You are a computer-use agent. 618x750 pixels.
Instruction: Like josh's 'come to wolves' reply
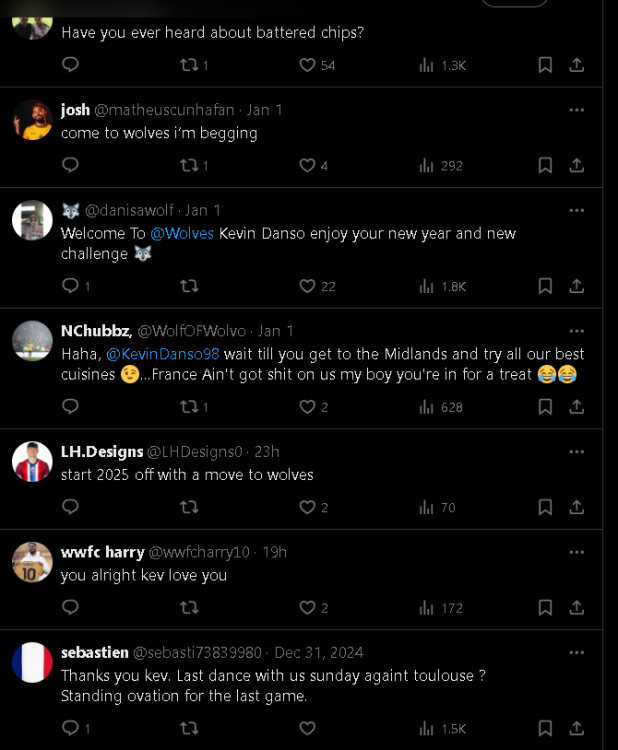(x=308, y=165)
